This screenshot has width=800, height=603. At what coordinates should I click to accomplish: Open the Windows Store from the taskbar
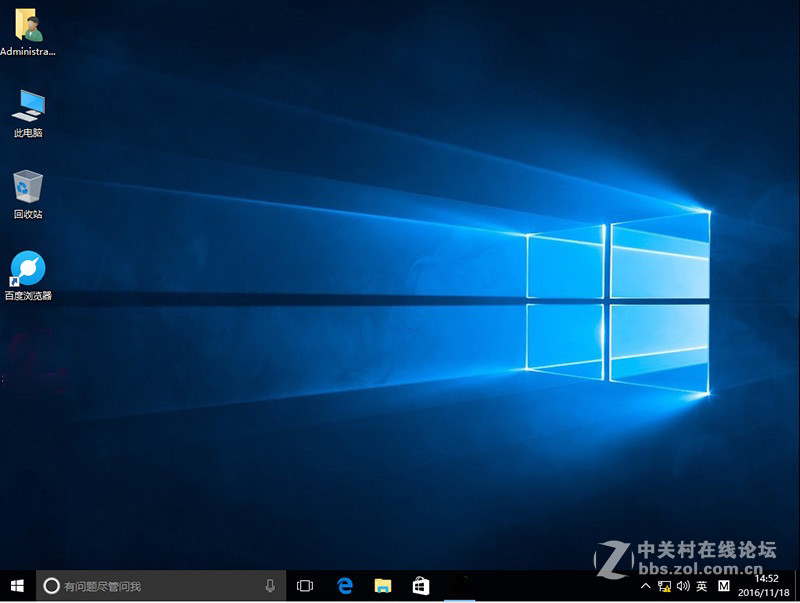(x=421, y=584)
